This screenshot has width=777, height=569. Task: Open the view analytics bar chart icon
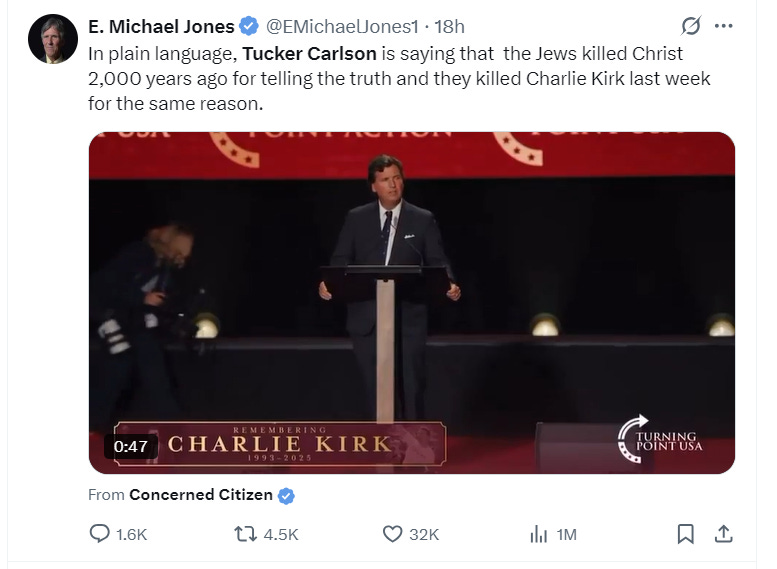pyautogui.click(x=538, y=535)
